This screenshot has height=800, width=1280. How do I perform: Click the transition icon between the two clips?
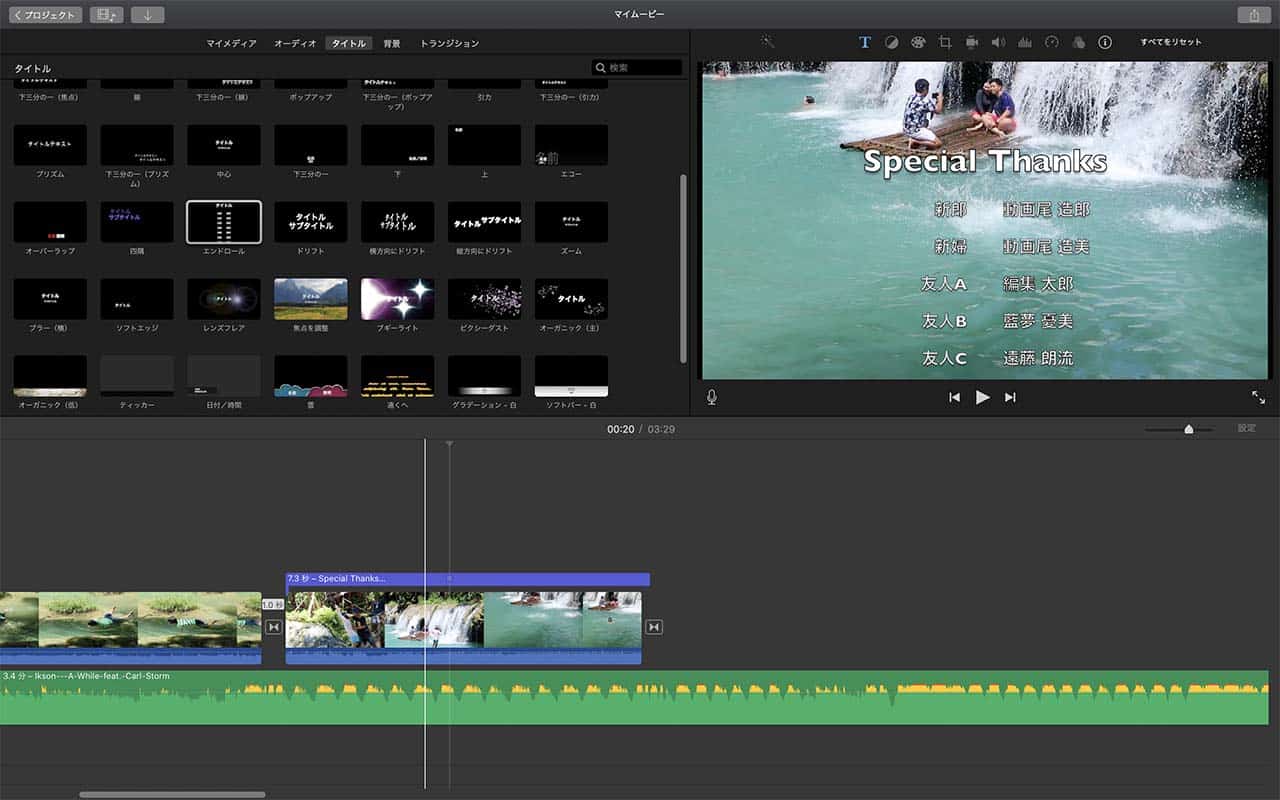pyautogui.click(x=273, y=627)
